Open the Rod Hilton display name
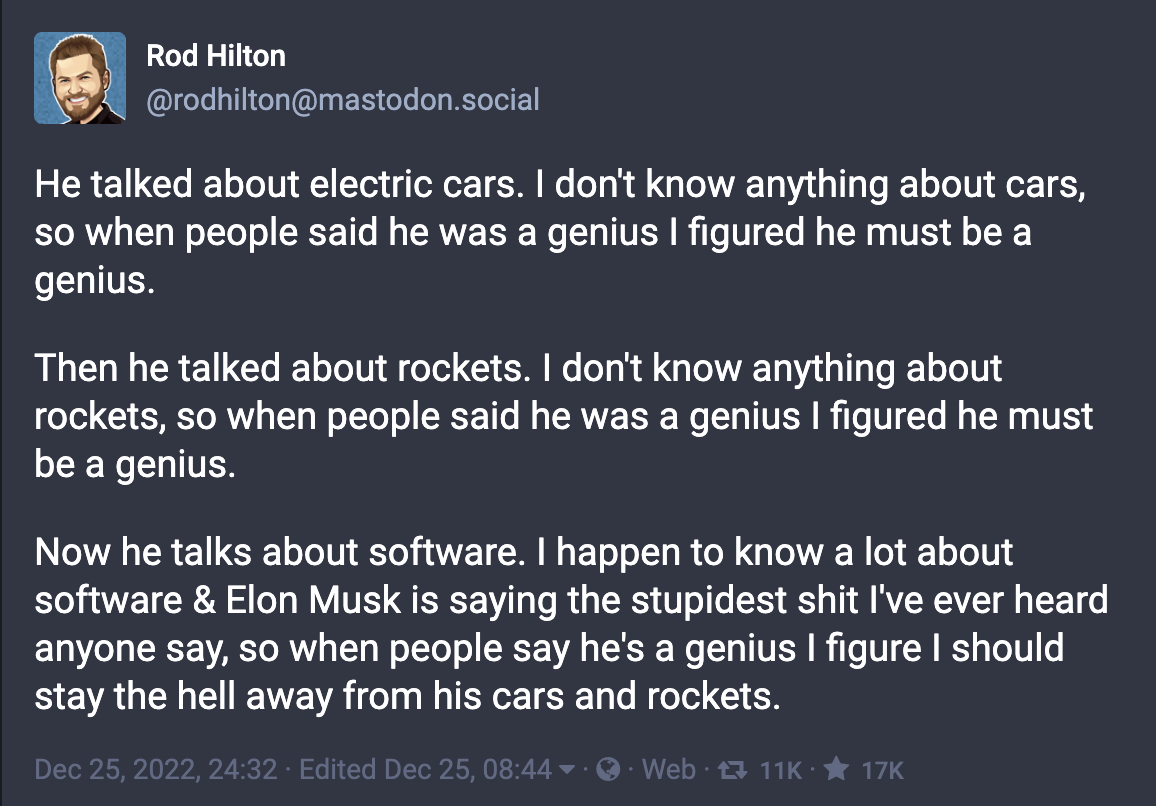 click(x=216, y=56)
